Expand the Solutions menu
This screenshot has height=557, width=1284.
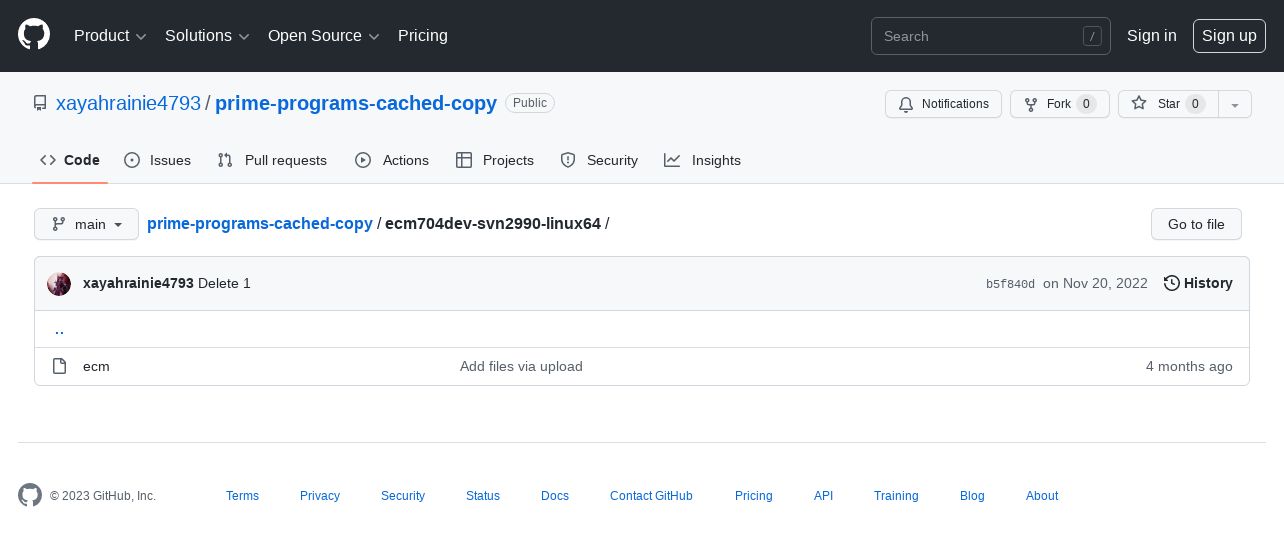207,36
